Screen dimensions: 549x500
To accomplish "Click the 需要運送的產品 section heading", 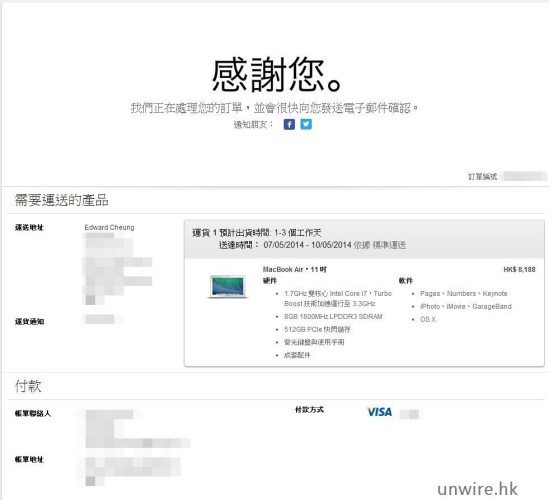I will (x=62, y=200).
